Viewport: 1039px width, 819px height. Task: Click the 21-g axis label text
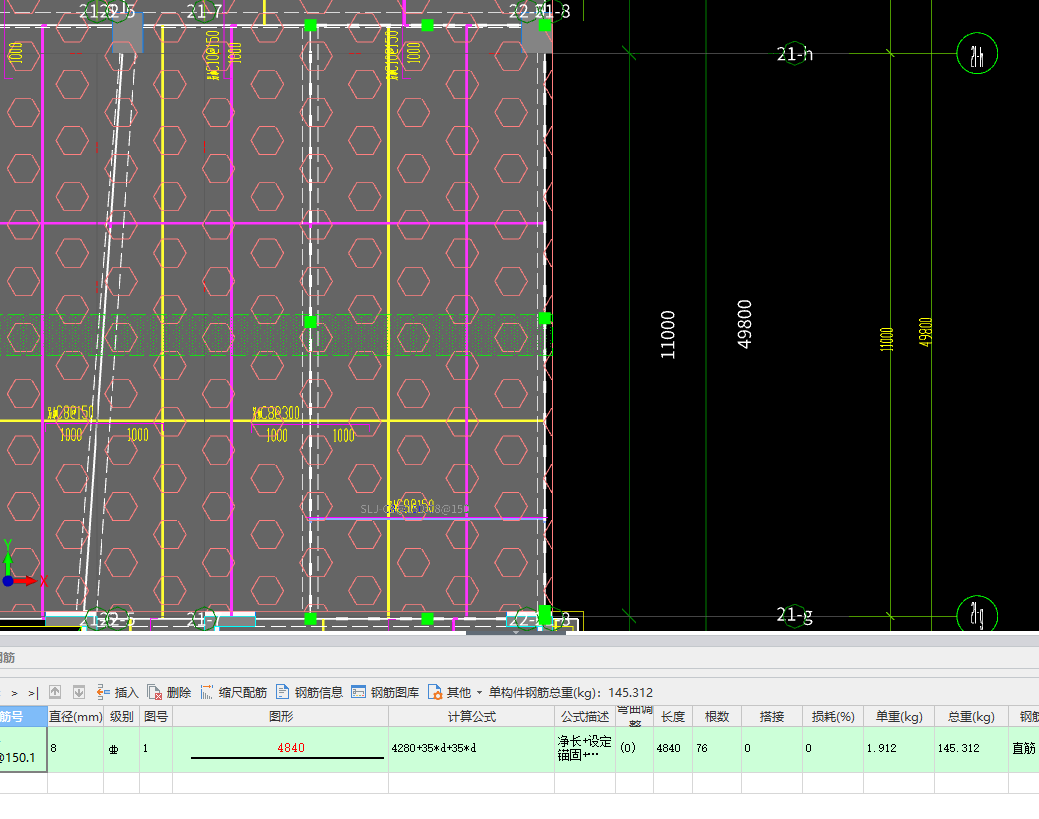tap(794, 616)
